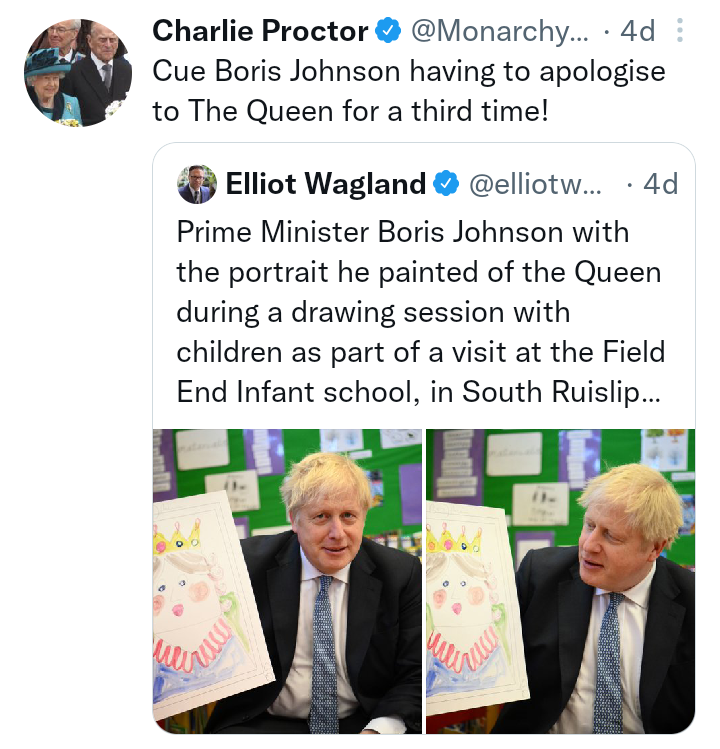Open the right photo of Boris Johnson
This screenshot has height=749, width=720.
coord(560,580)
